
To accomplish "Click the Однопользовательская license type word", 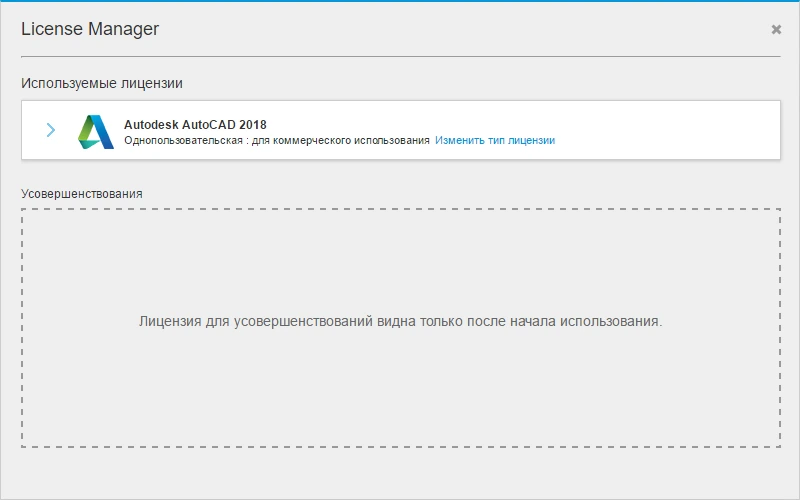I will coord(183,140).
